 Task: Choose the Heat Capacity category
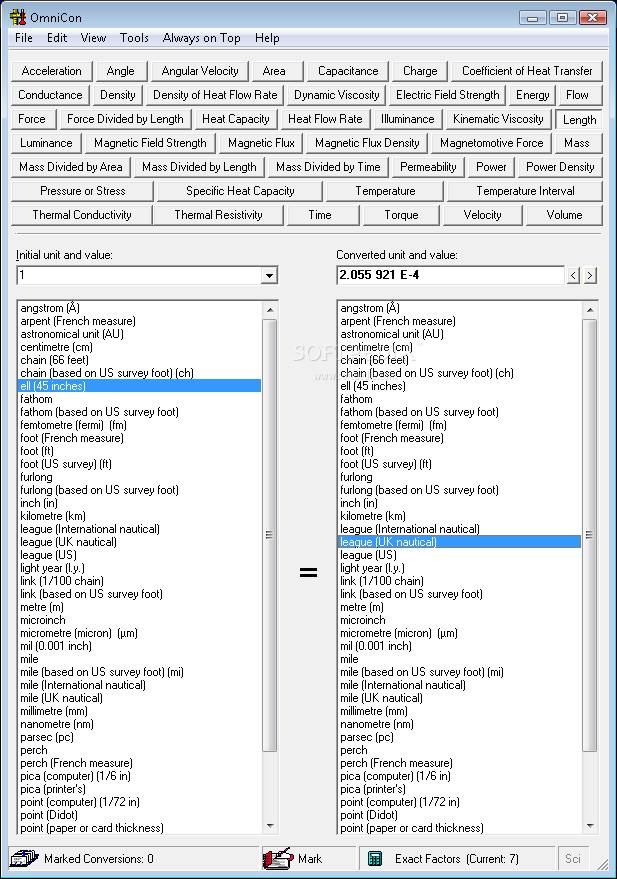[236, 119]
